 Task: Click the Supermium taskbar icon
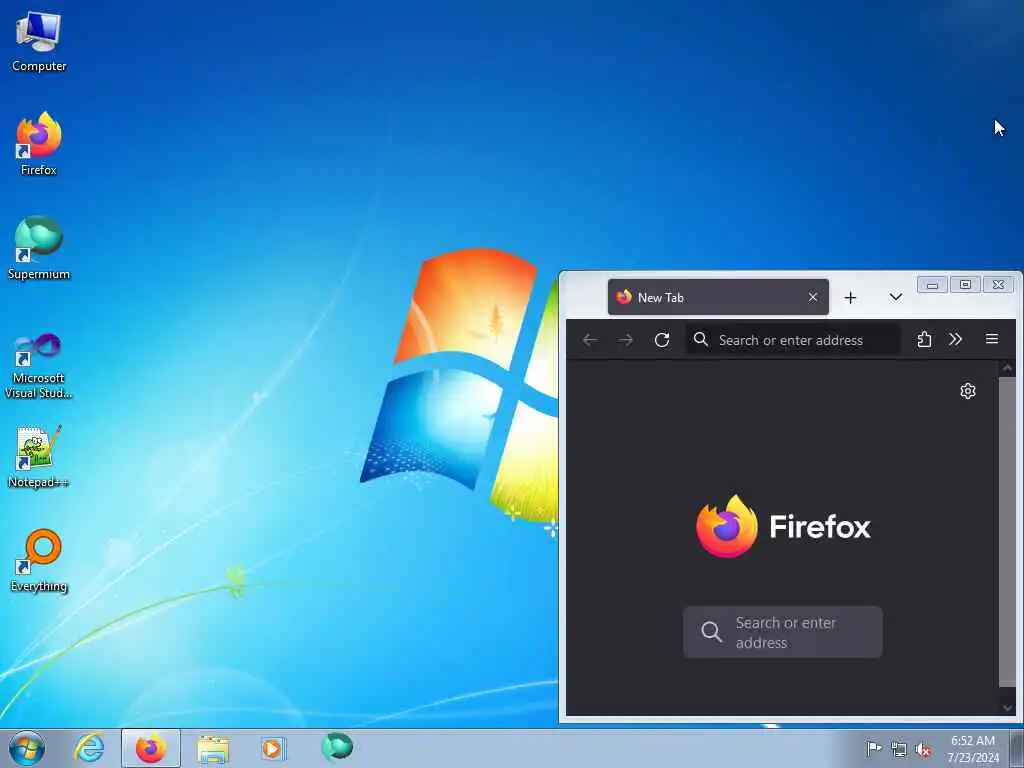(337, 747)
